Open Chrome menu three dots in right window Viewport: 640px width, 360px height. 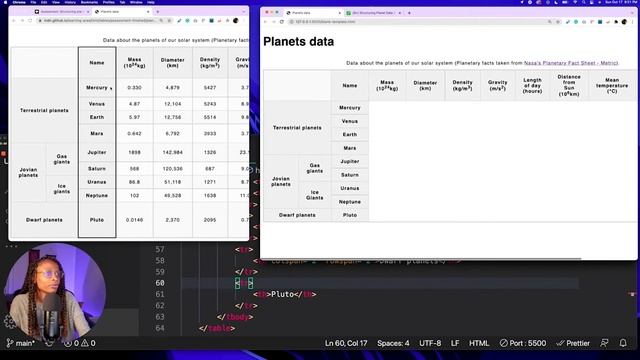pos(633,22)
